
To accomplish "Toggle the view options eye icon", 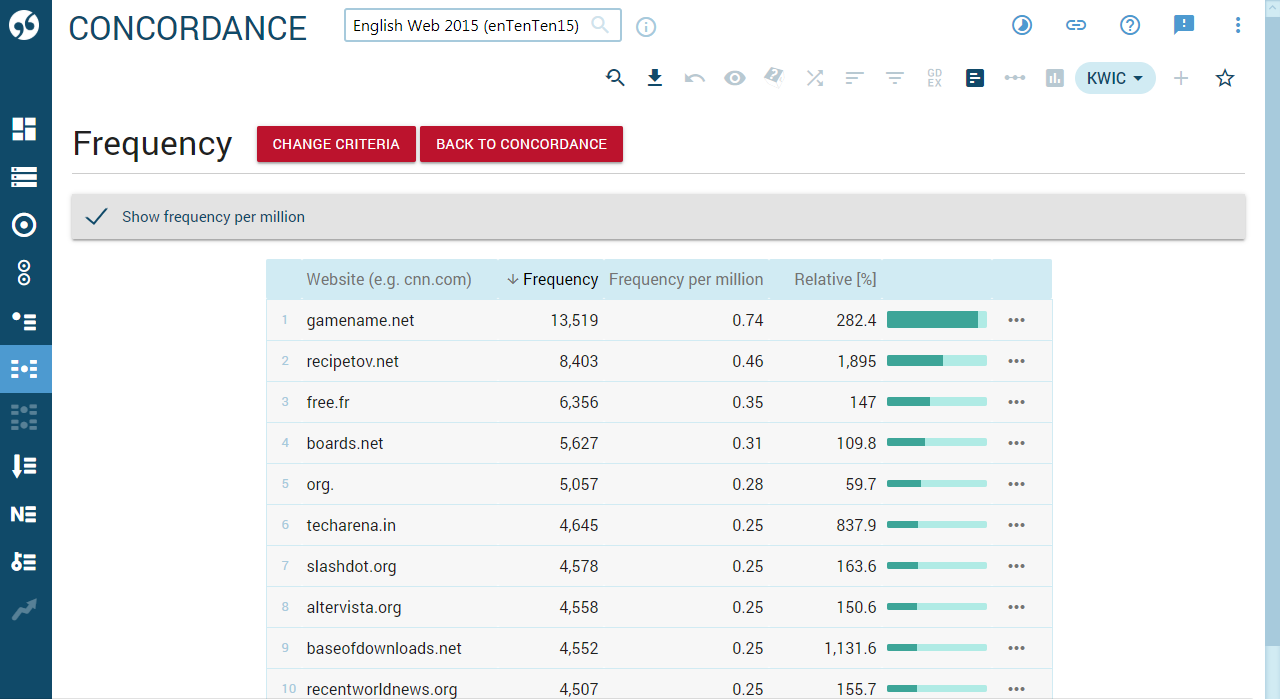I will (x=735, y=78).
